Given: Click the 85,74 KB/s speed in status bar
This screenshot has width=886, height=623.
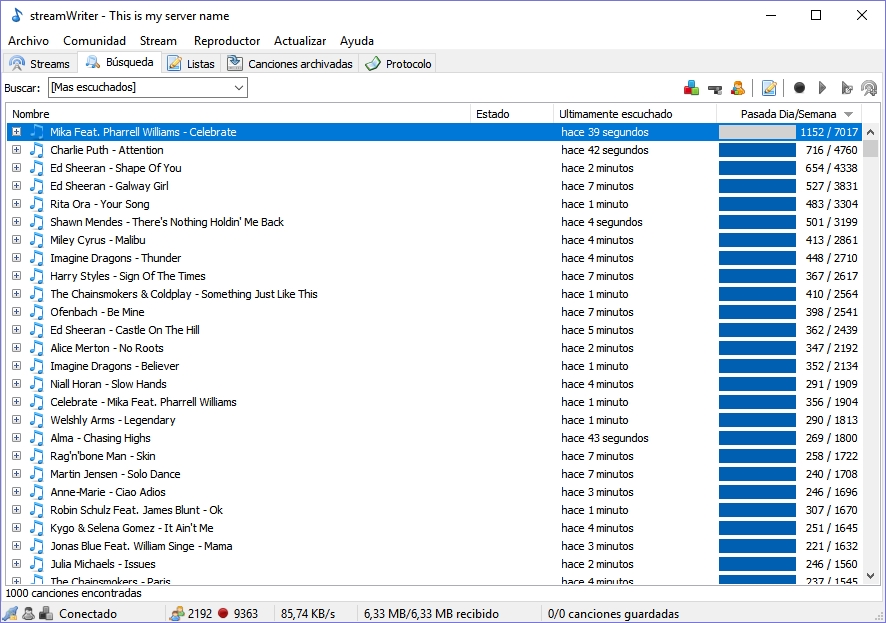Looking at the screenshot, I should point(308,613).
